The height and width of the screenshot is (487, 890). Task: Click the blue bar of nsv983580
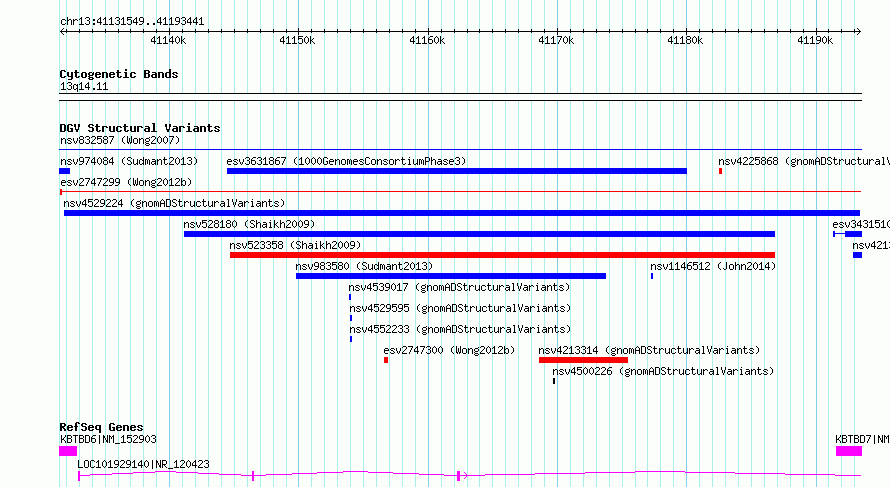click(x=451, y=276)
